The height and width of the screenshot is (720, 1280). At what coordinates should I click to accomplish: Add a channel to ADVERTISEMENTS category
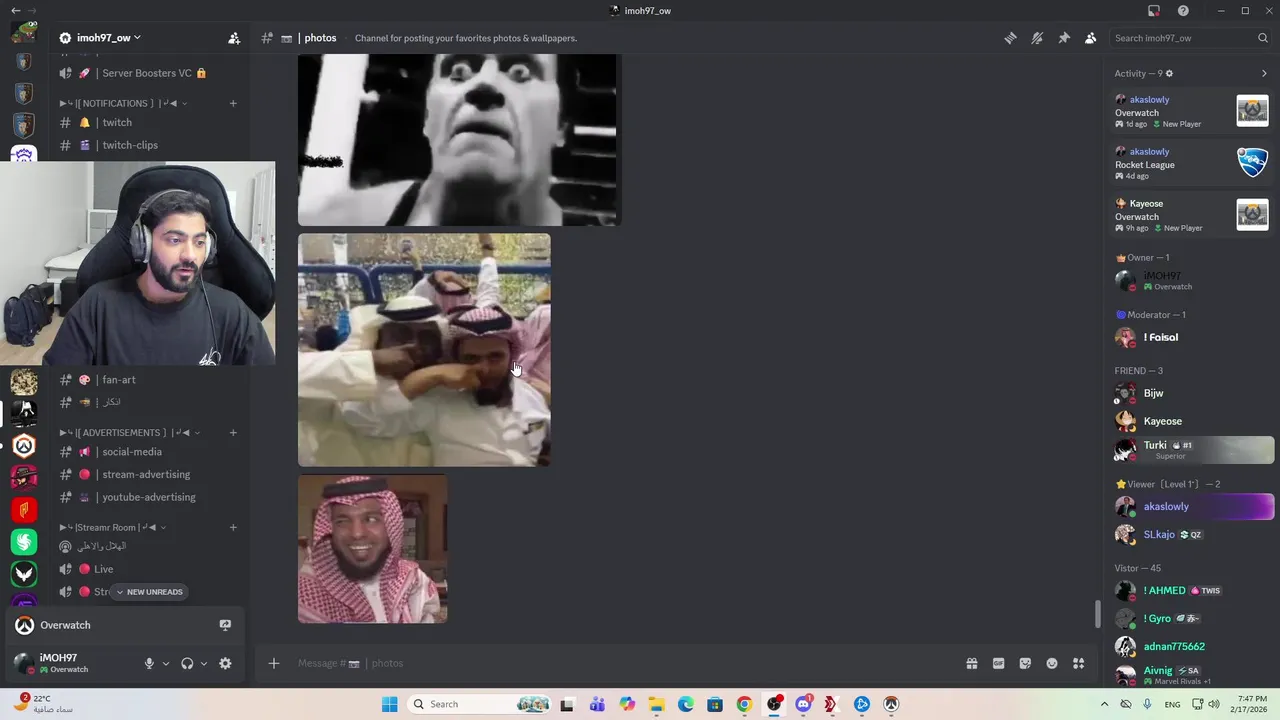tap(233, 433)
